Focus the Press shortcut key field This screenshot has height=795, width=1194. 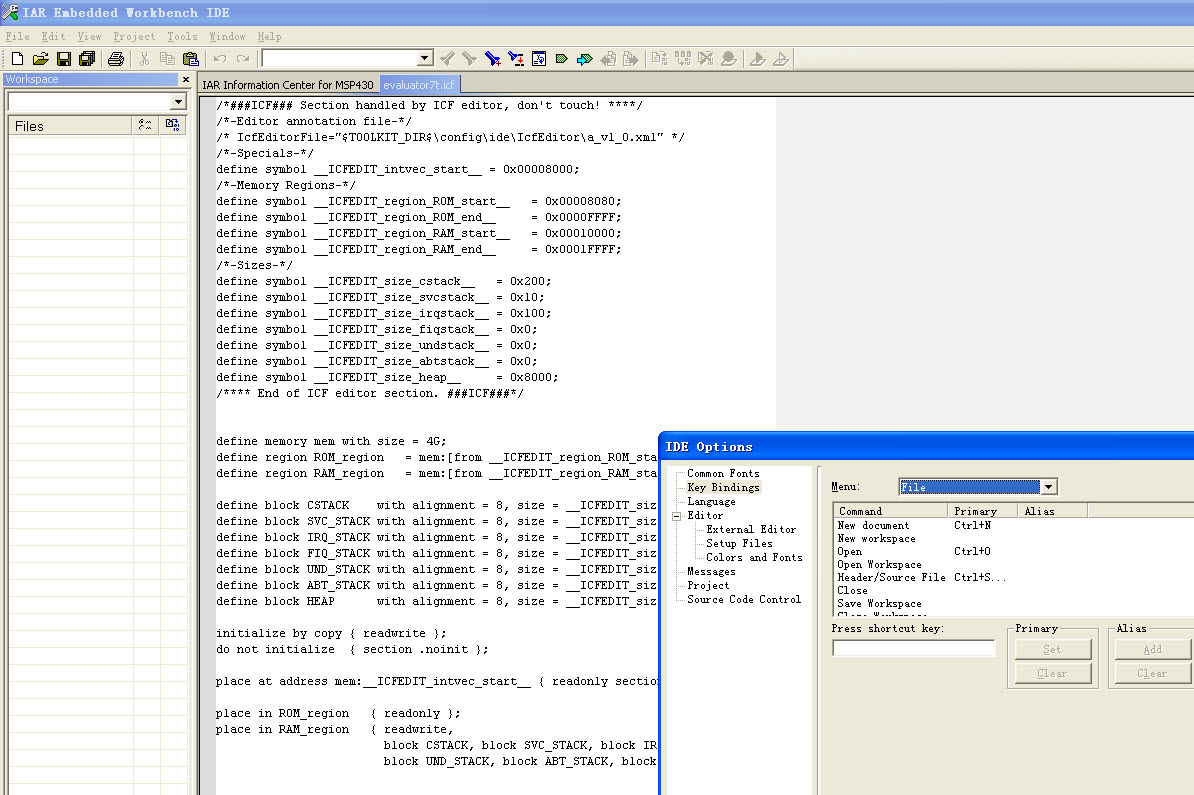914,648
